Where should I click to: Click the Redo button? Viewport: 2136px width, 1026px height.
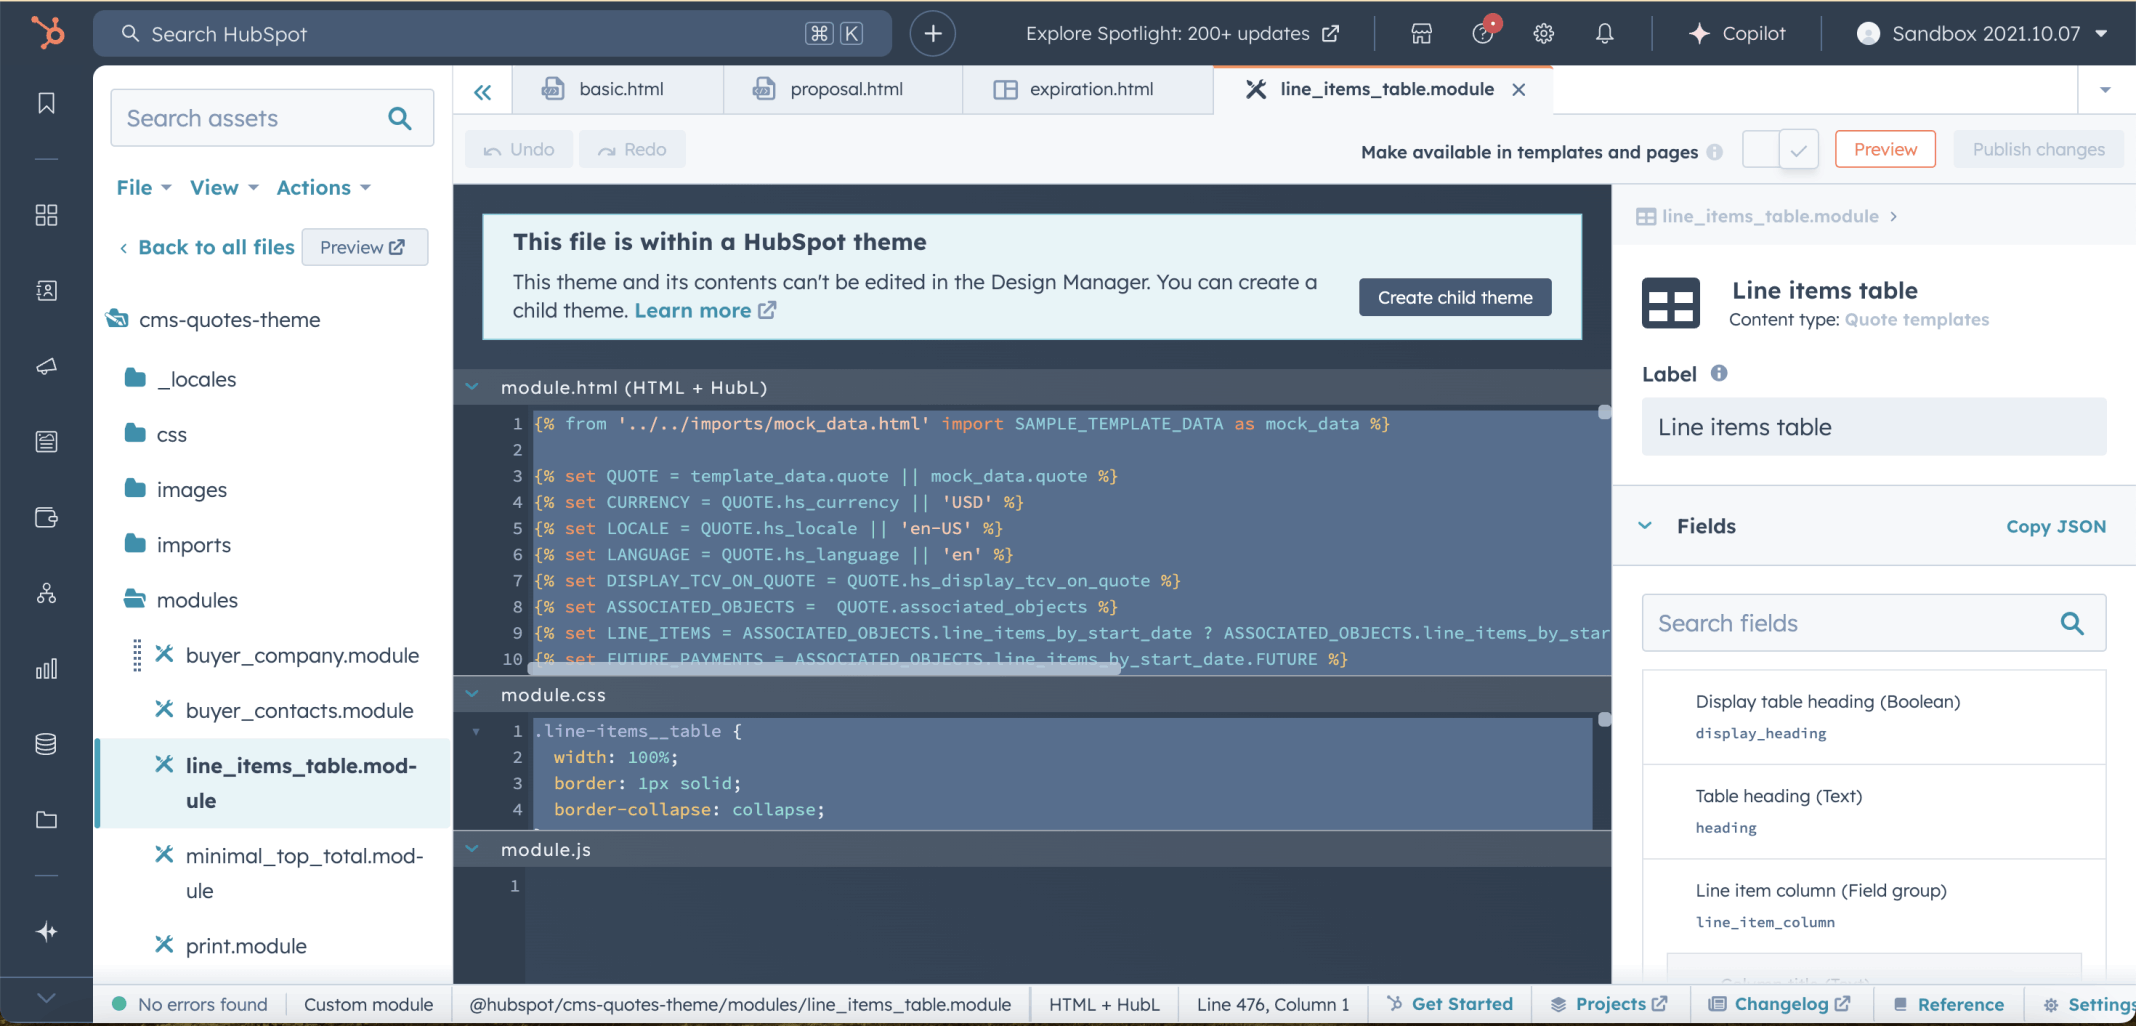coord(632,149)
